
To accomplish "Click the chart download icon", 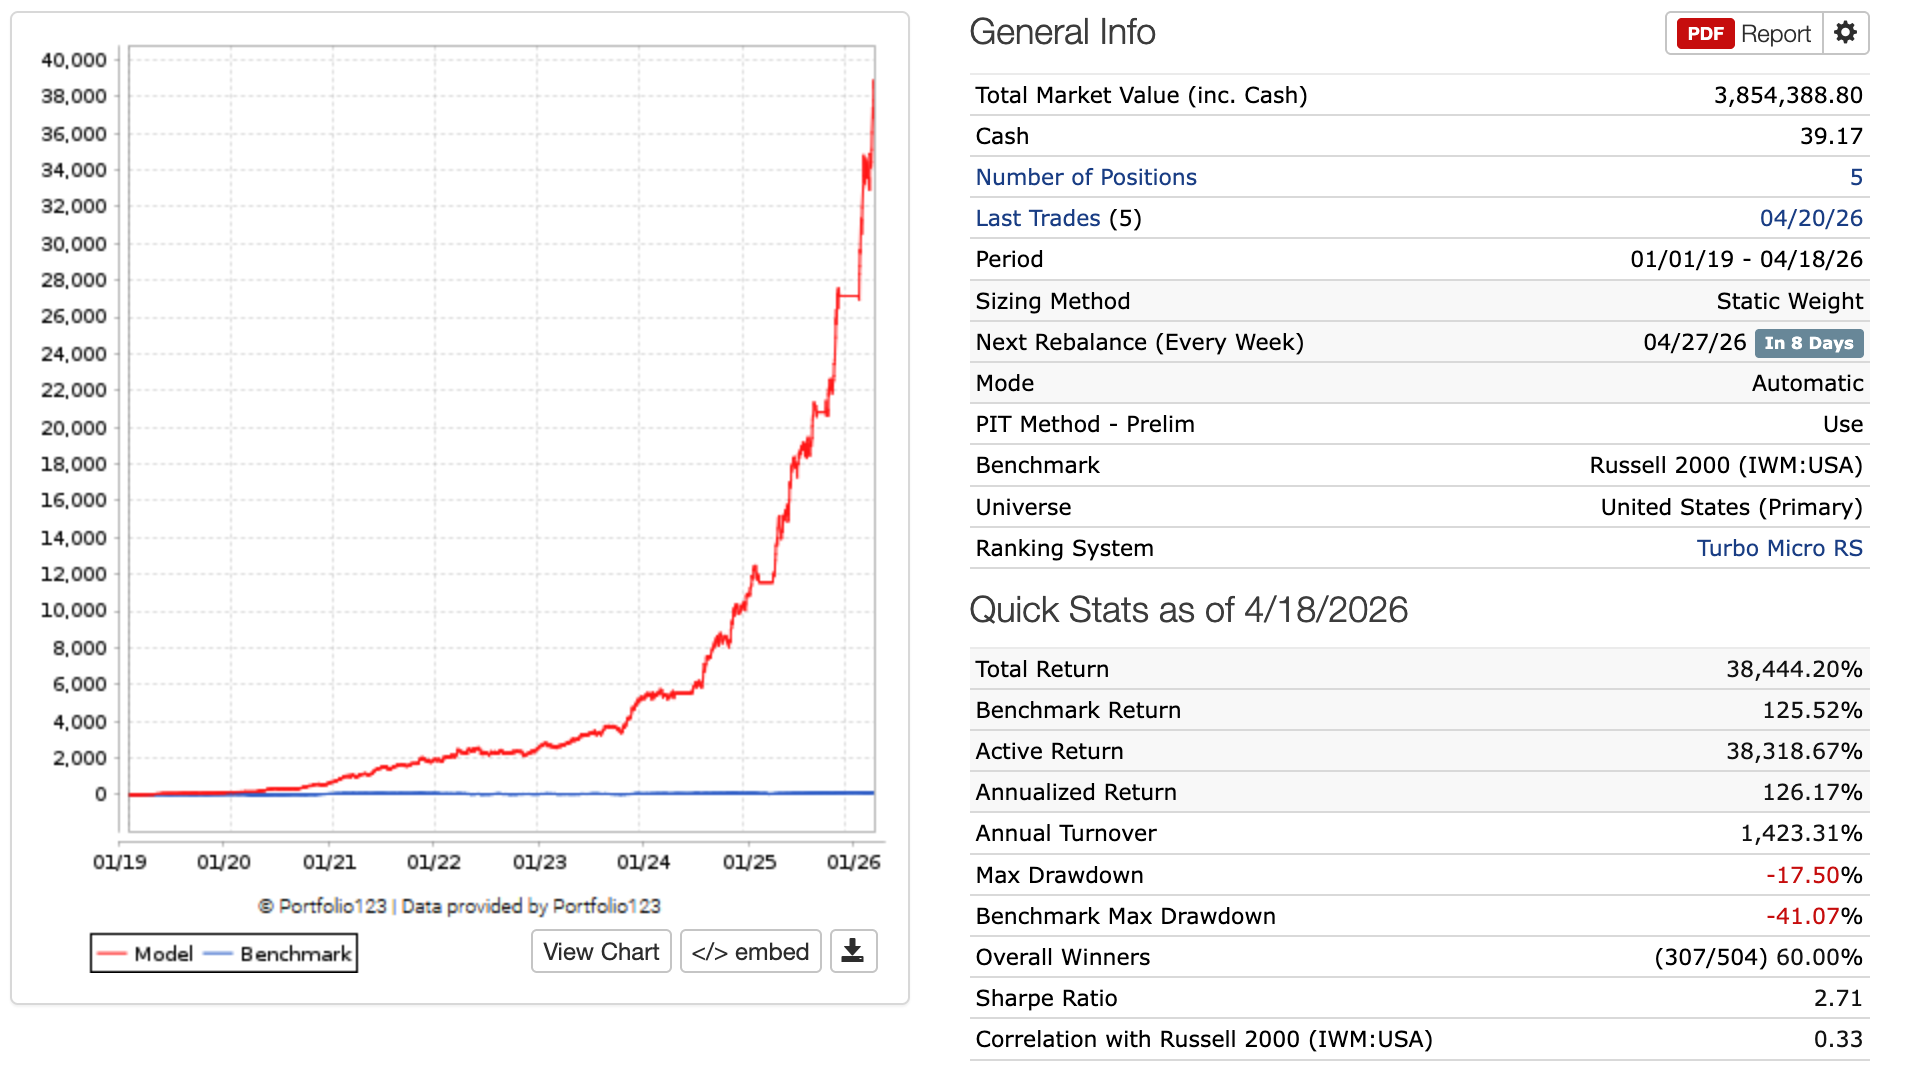I will click(x=853, y=951).
